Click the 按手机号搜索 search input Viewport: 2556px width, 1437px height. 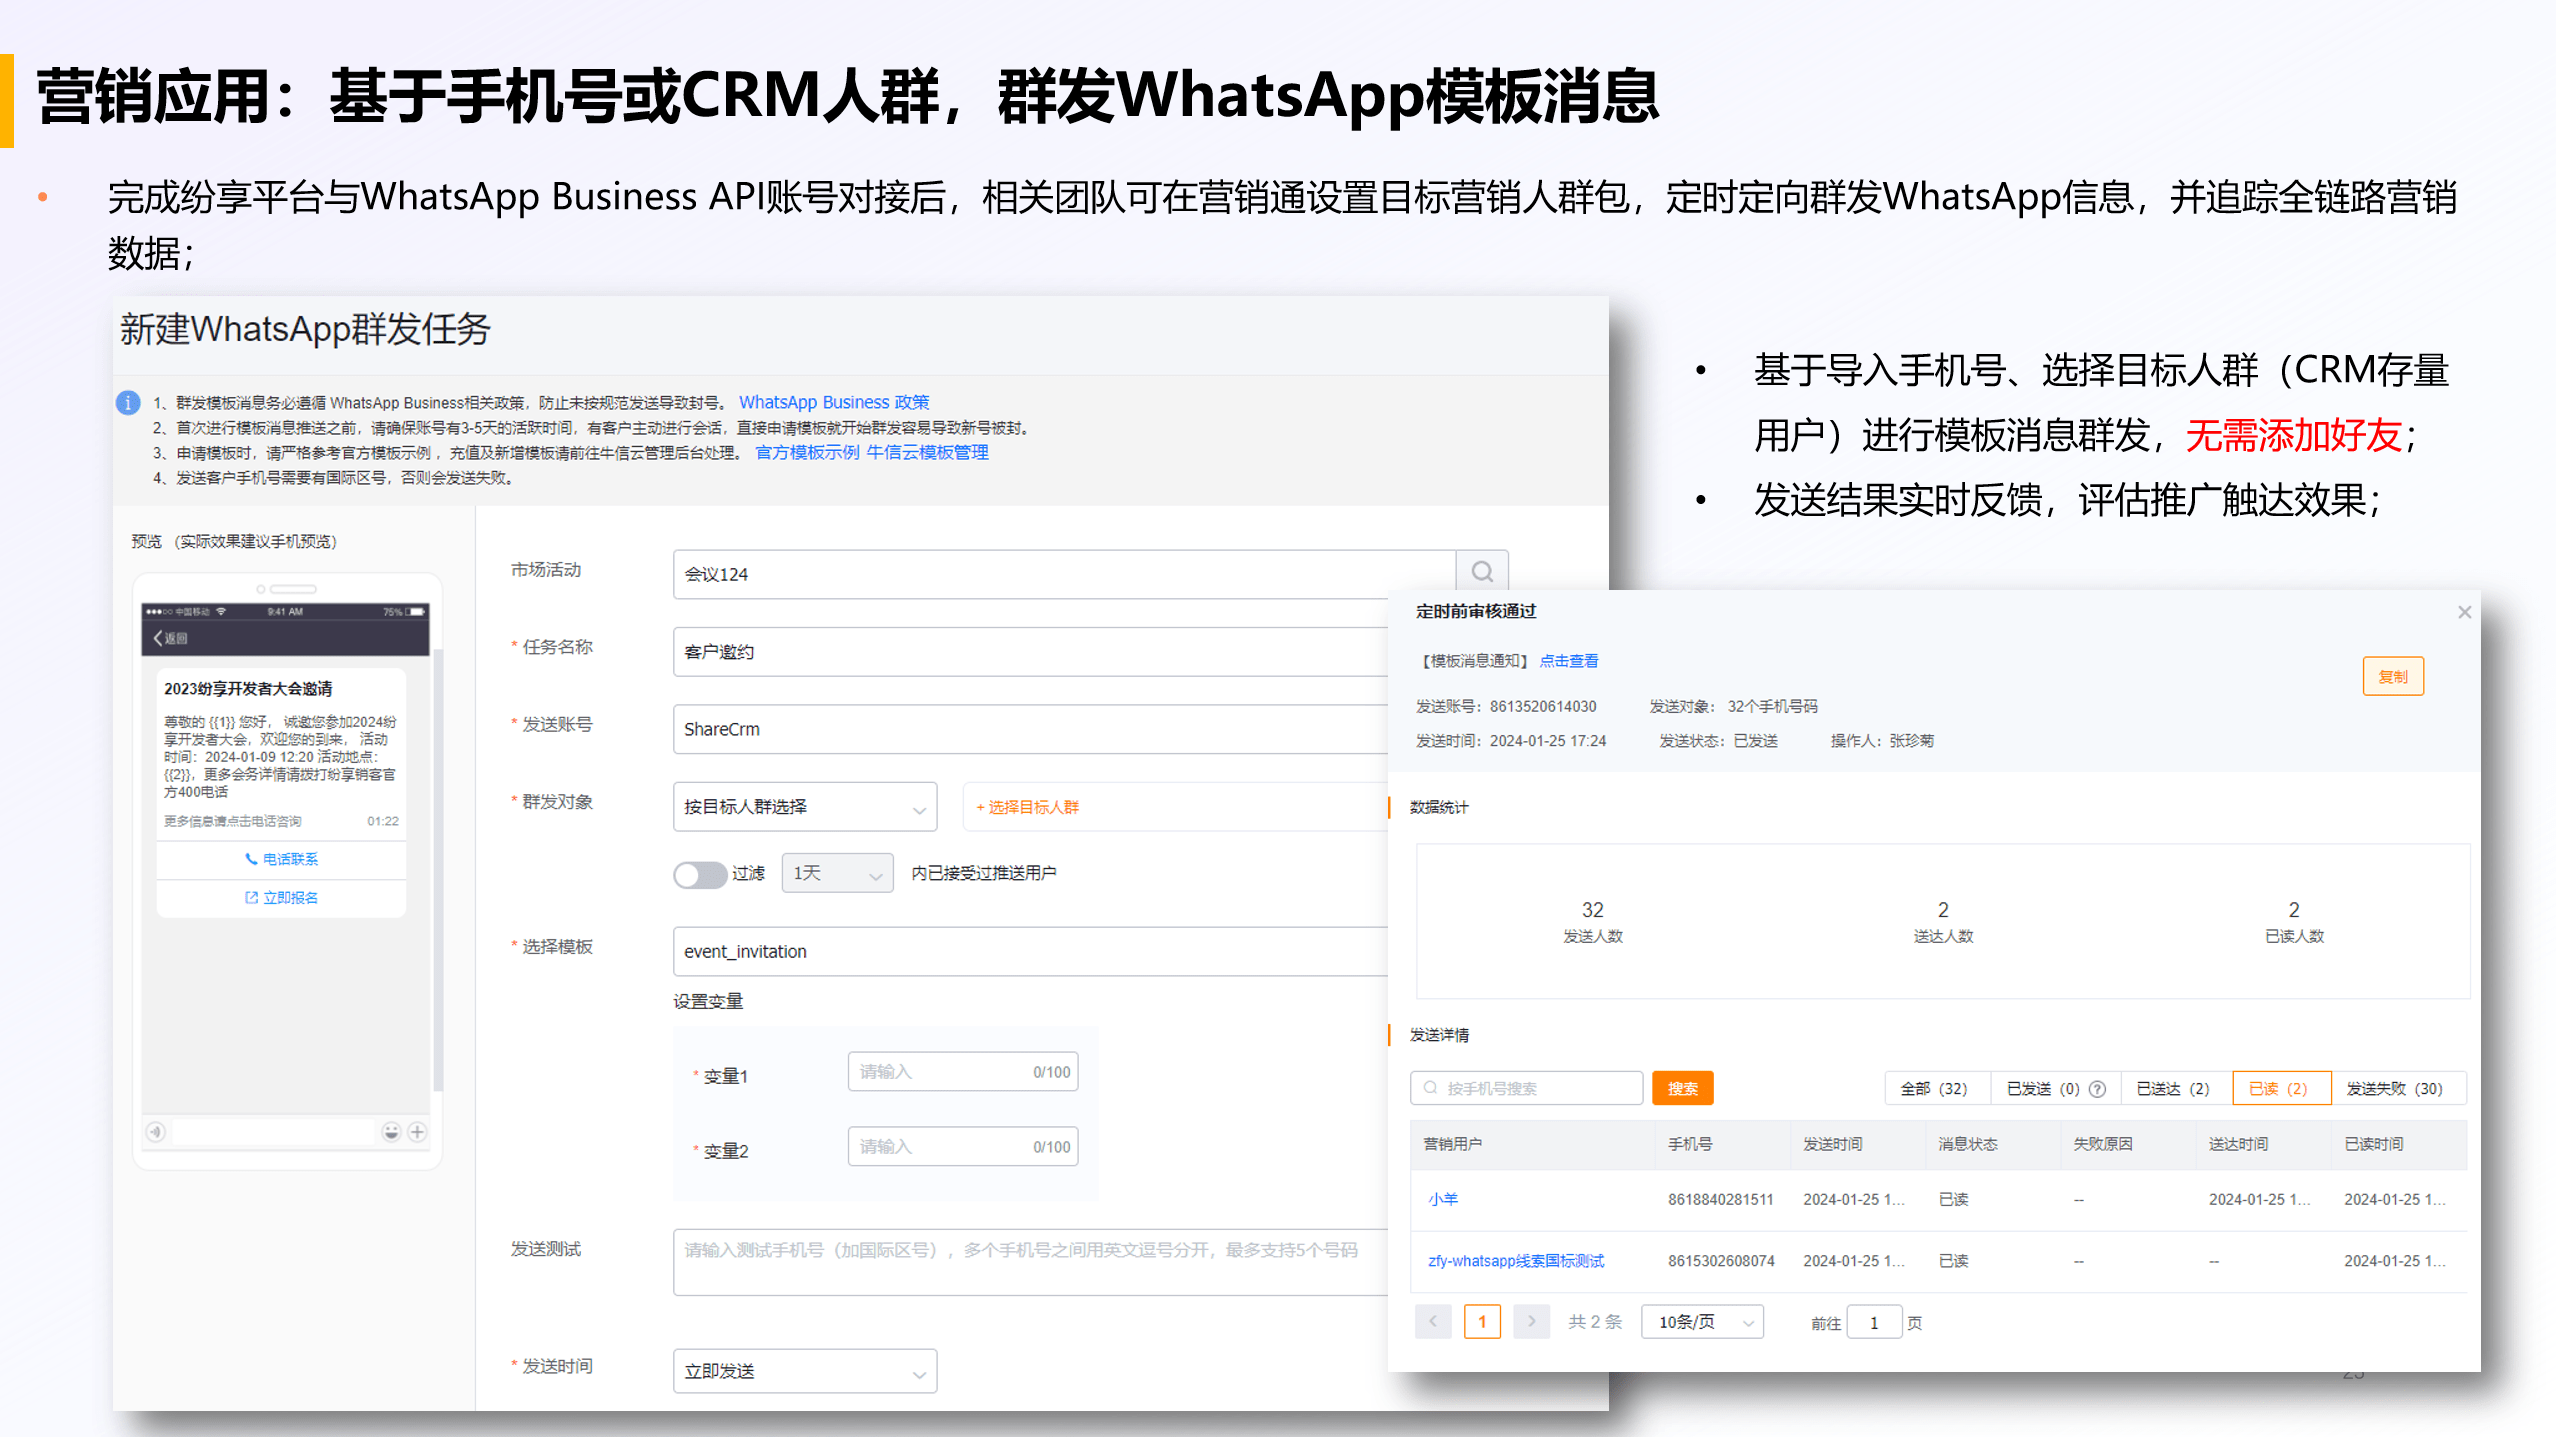1527,1088
